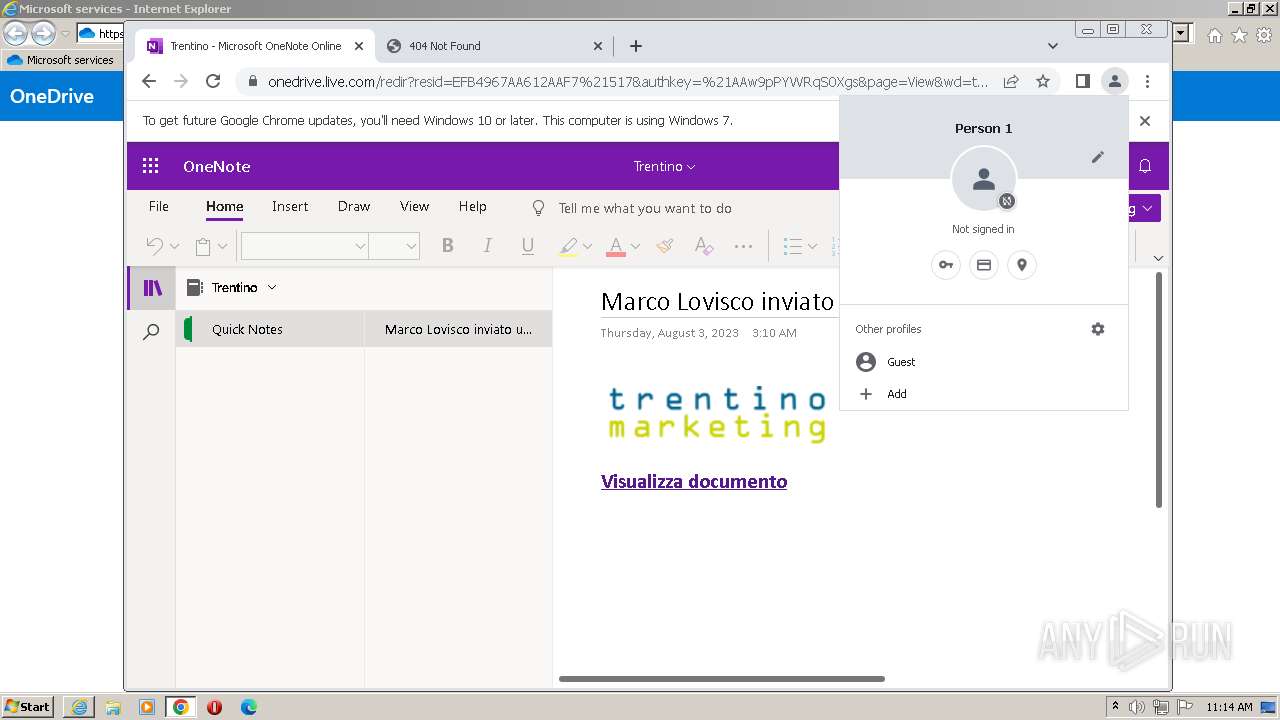Toggle Chrome side panel icon

click(x=1082, y=81)
